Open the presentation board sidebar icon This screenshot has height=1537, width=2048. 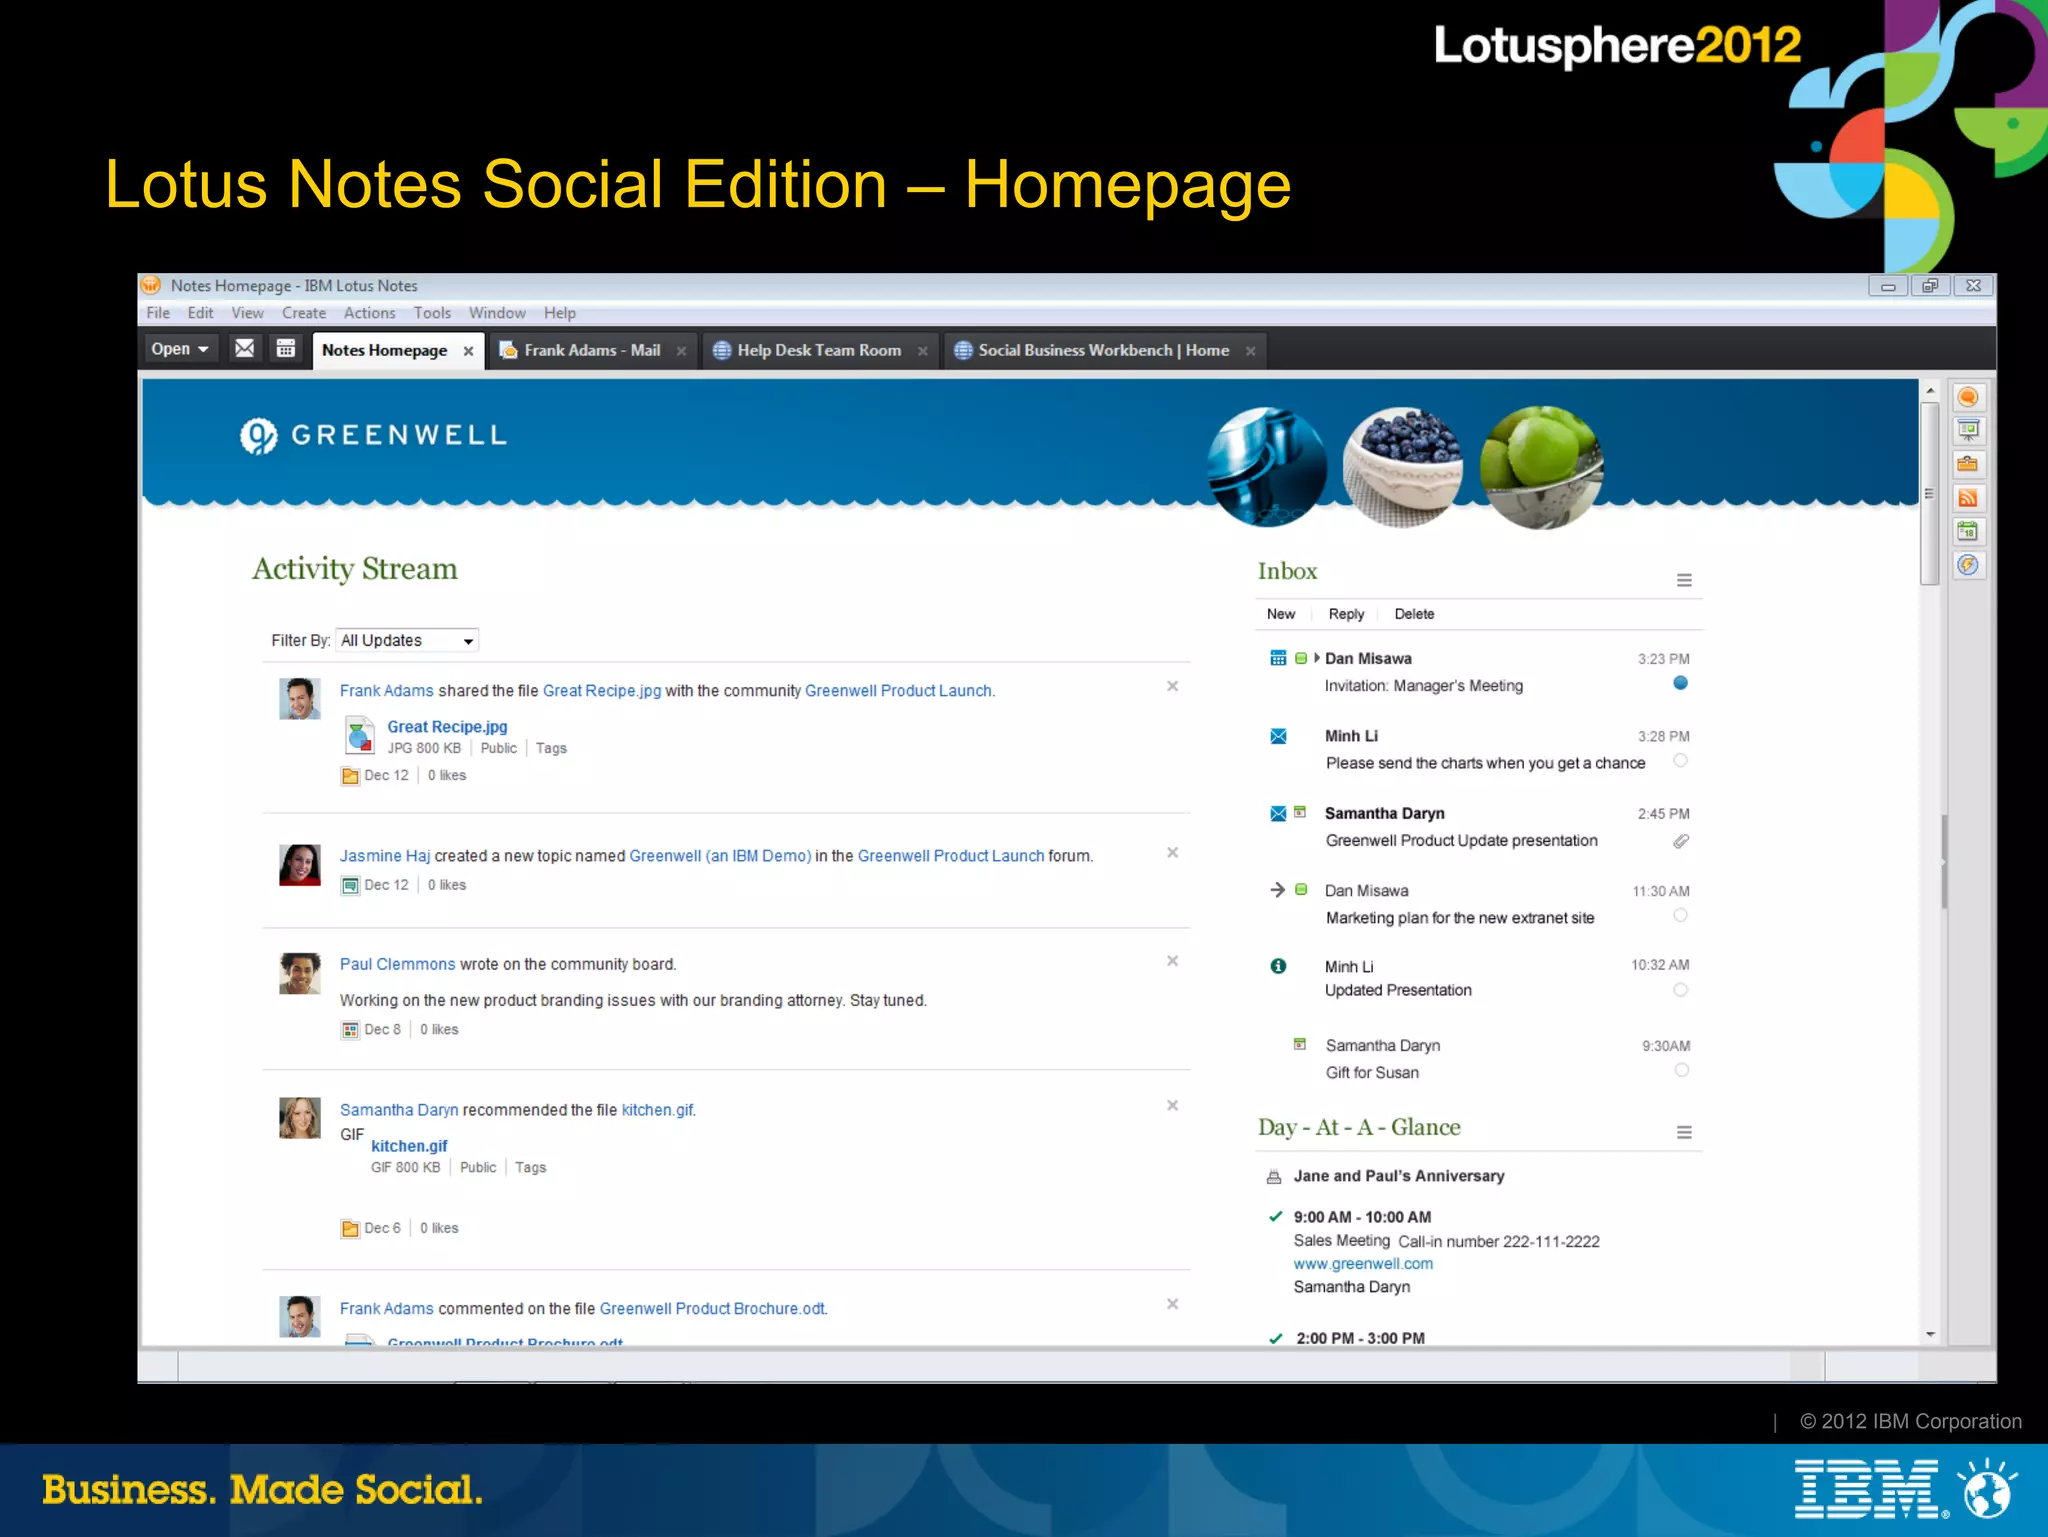point(1967,431)
